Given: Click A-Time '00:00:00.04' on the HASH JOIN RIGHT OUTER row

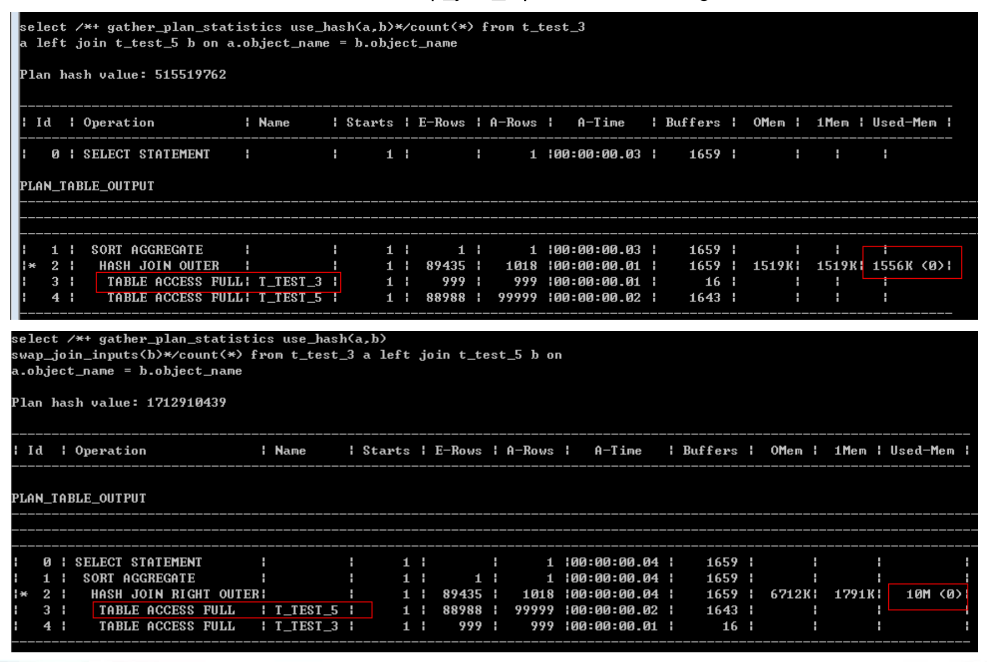Looking at the screenshot, I should click(616, 595).
